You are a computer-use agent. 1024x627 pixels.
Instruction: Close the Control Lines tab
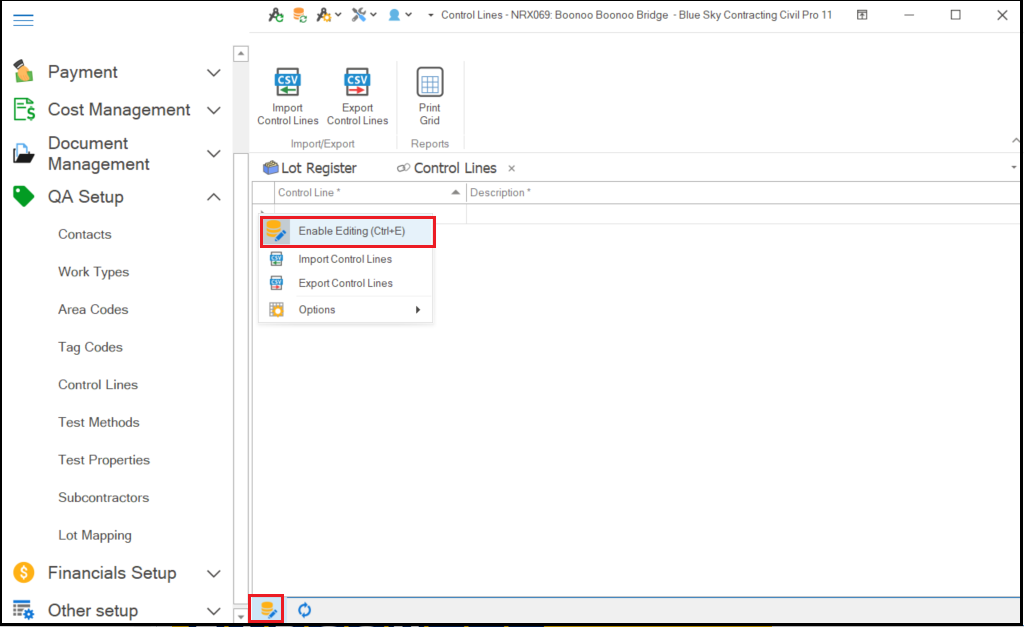click(x=512, y=169)
